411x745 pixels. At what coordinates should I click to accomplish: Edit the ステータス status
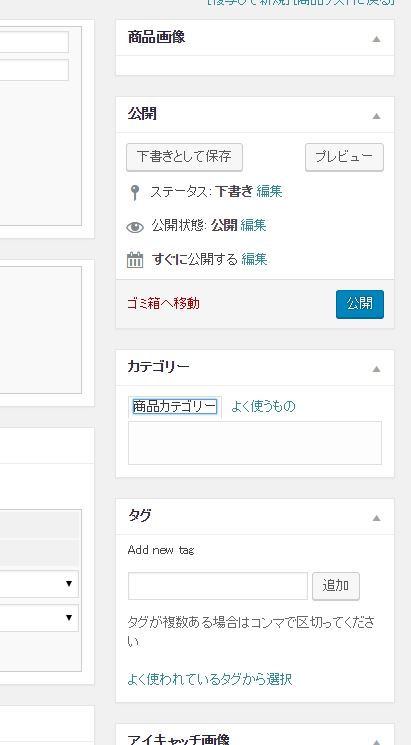269,191
